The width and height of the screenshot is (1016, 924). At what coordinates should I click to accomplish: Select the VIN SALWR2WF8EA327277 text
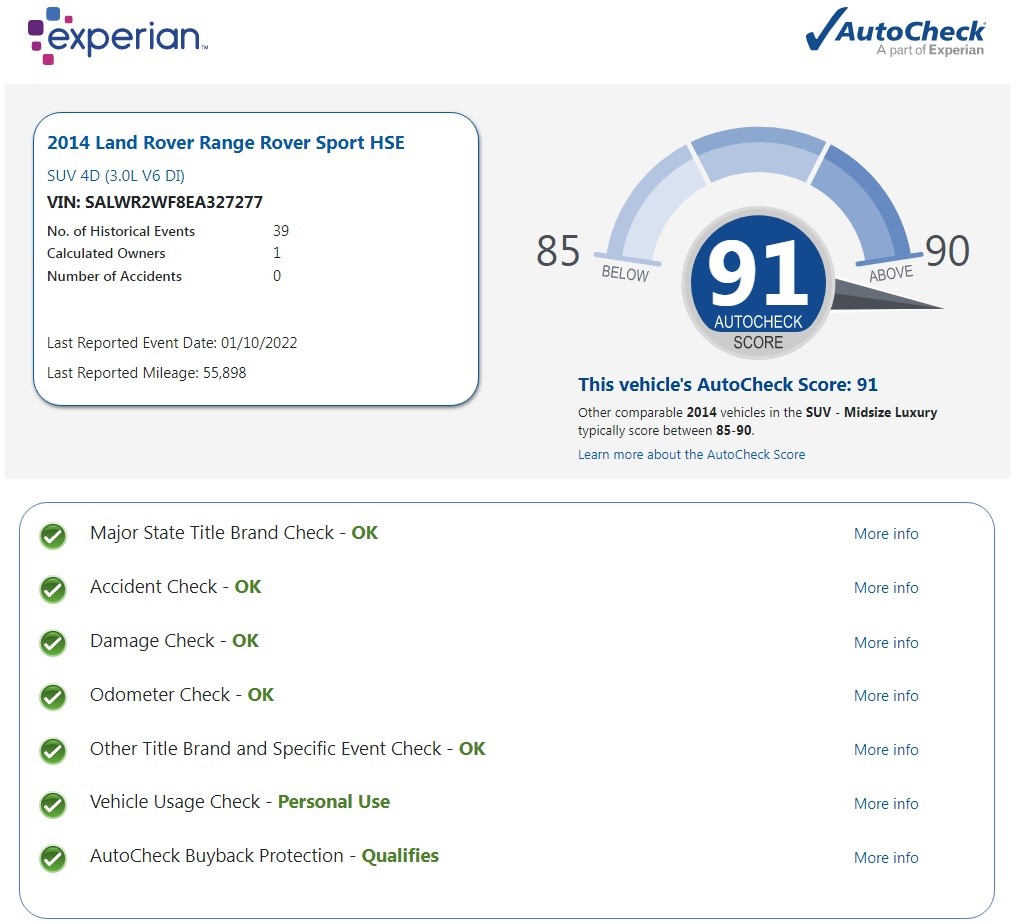point(155,202)
